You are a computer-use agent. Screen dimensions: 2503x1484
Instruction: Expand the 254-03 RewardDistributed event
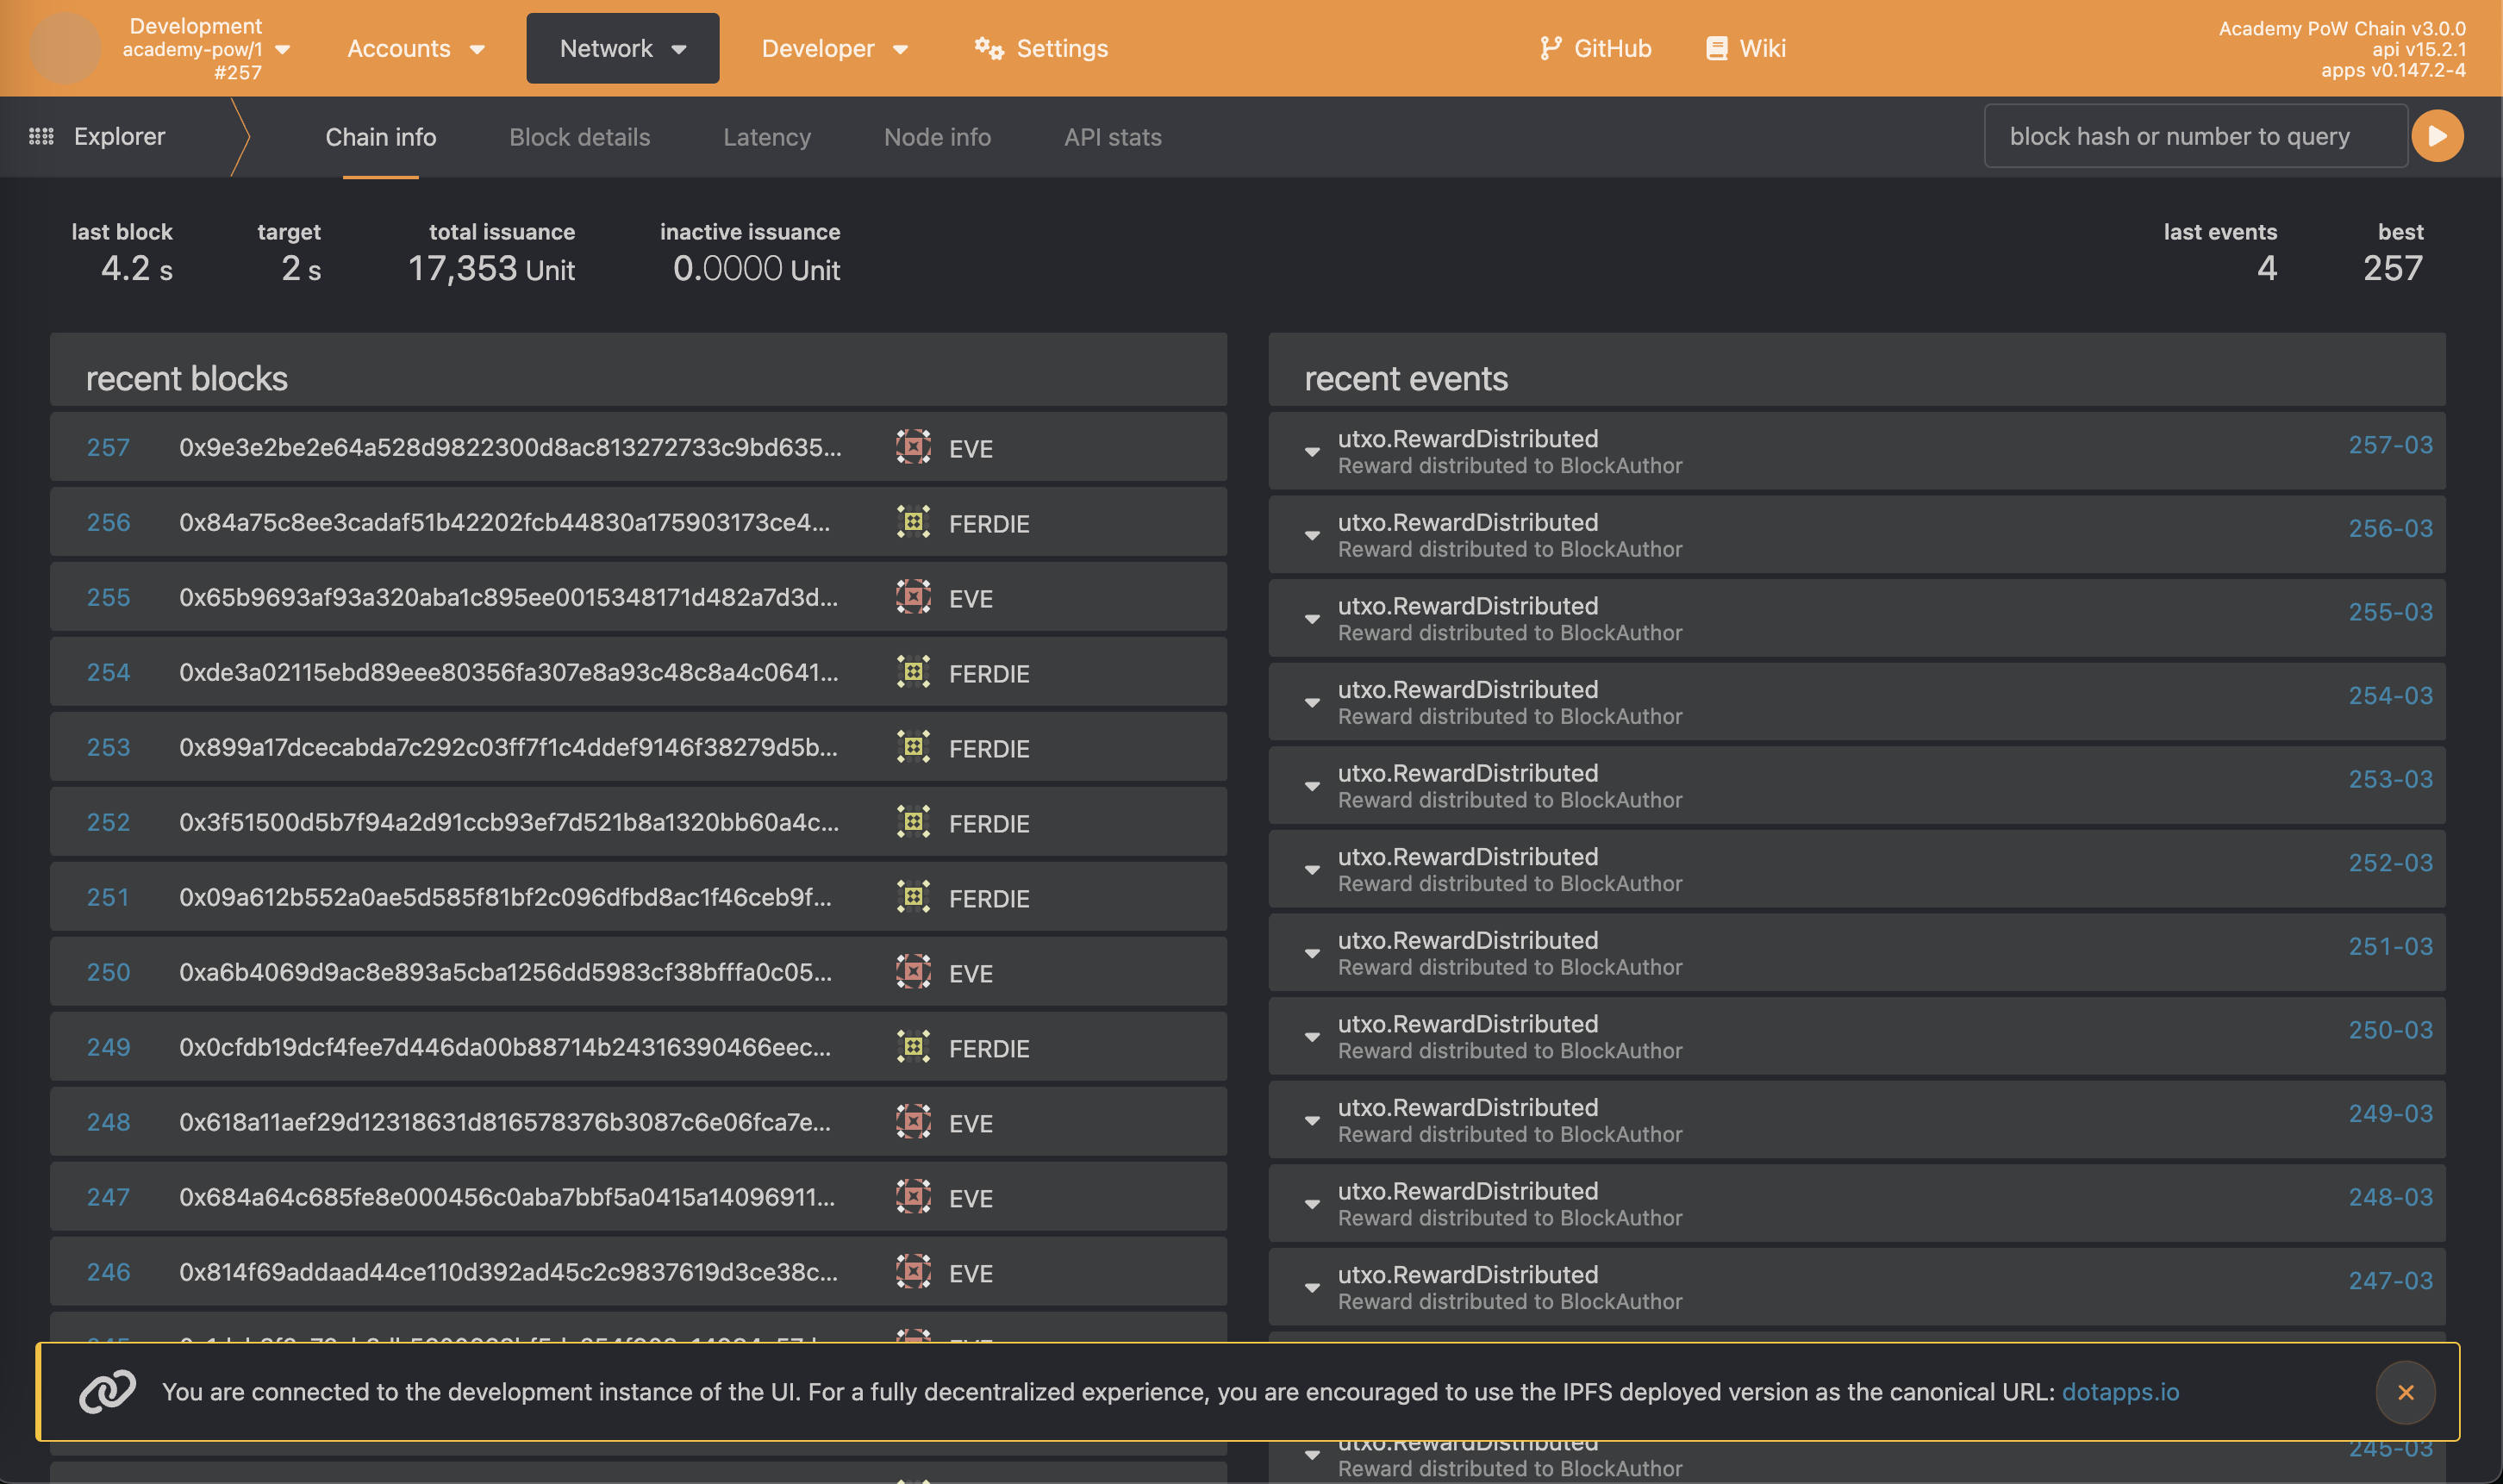(x=1312, y=703)
